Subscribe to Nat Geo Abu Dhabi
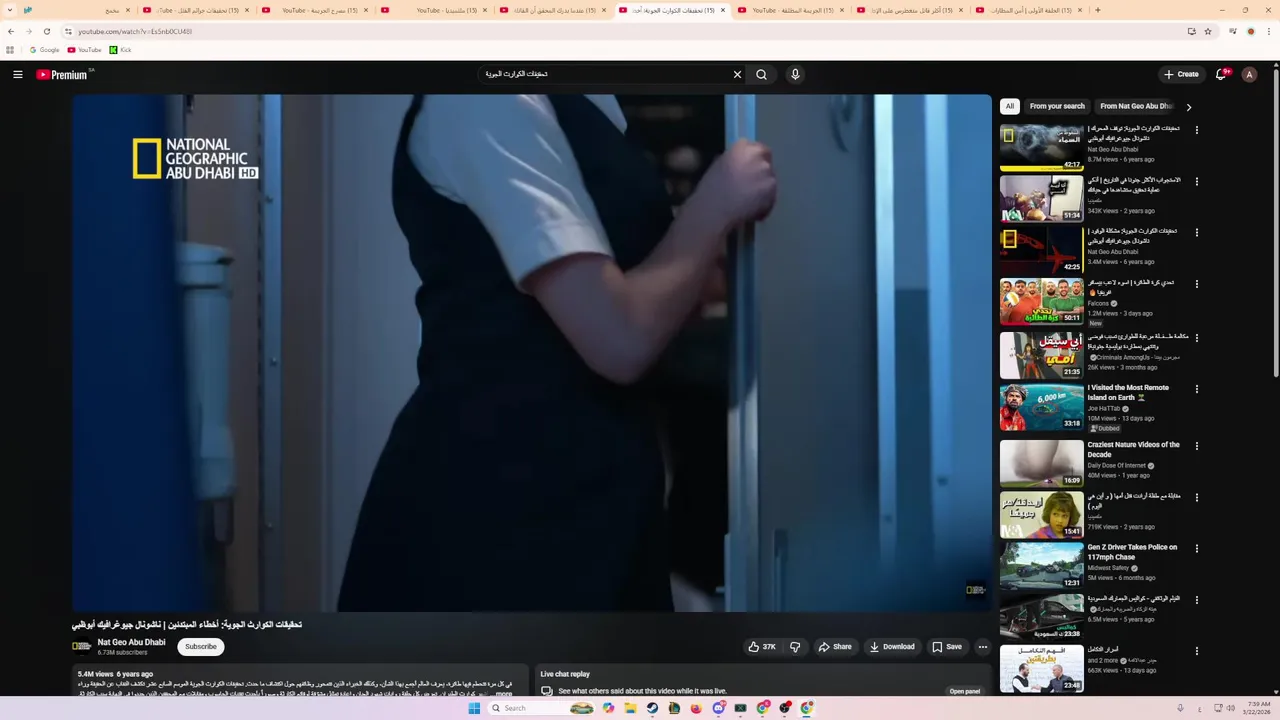 pos(200,647)
